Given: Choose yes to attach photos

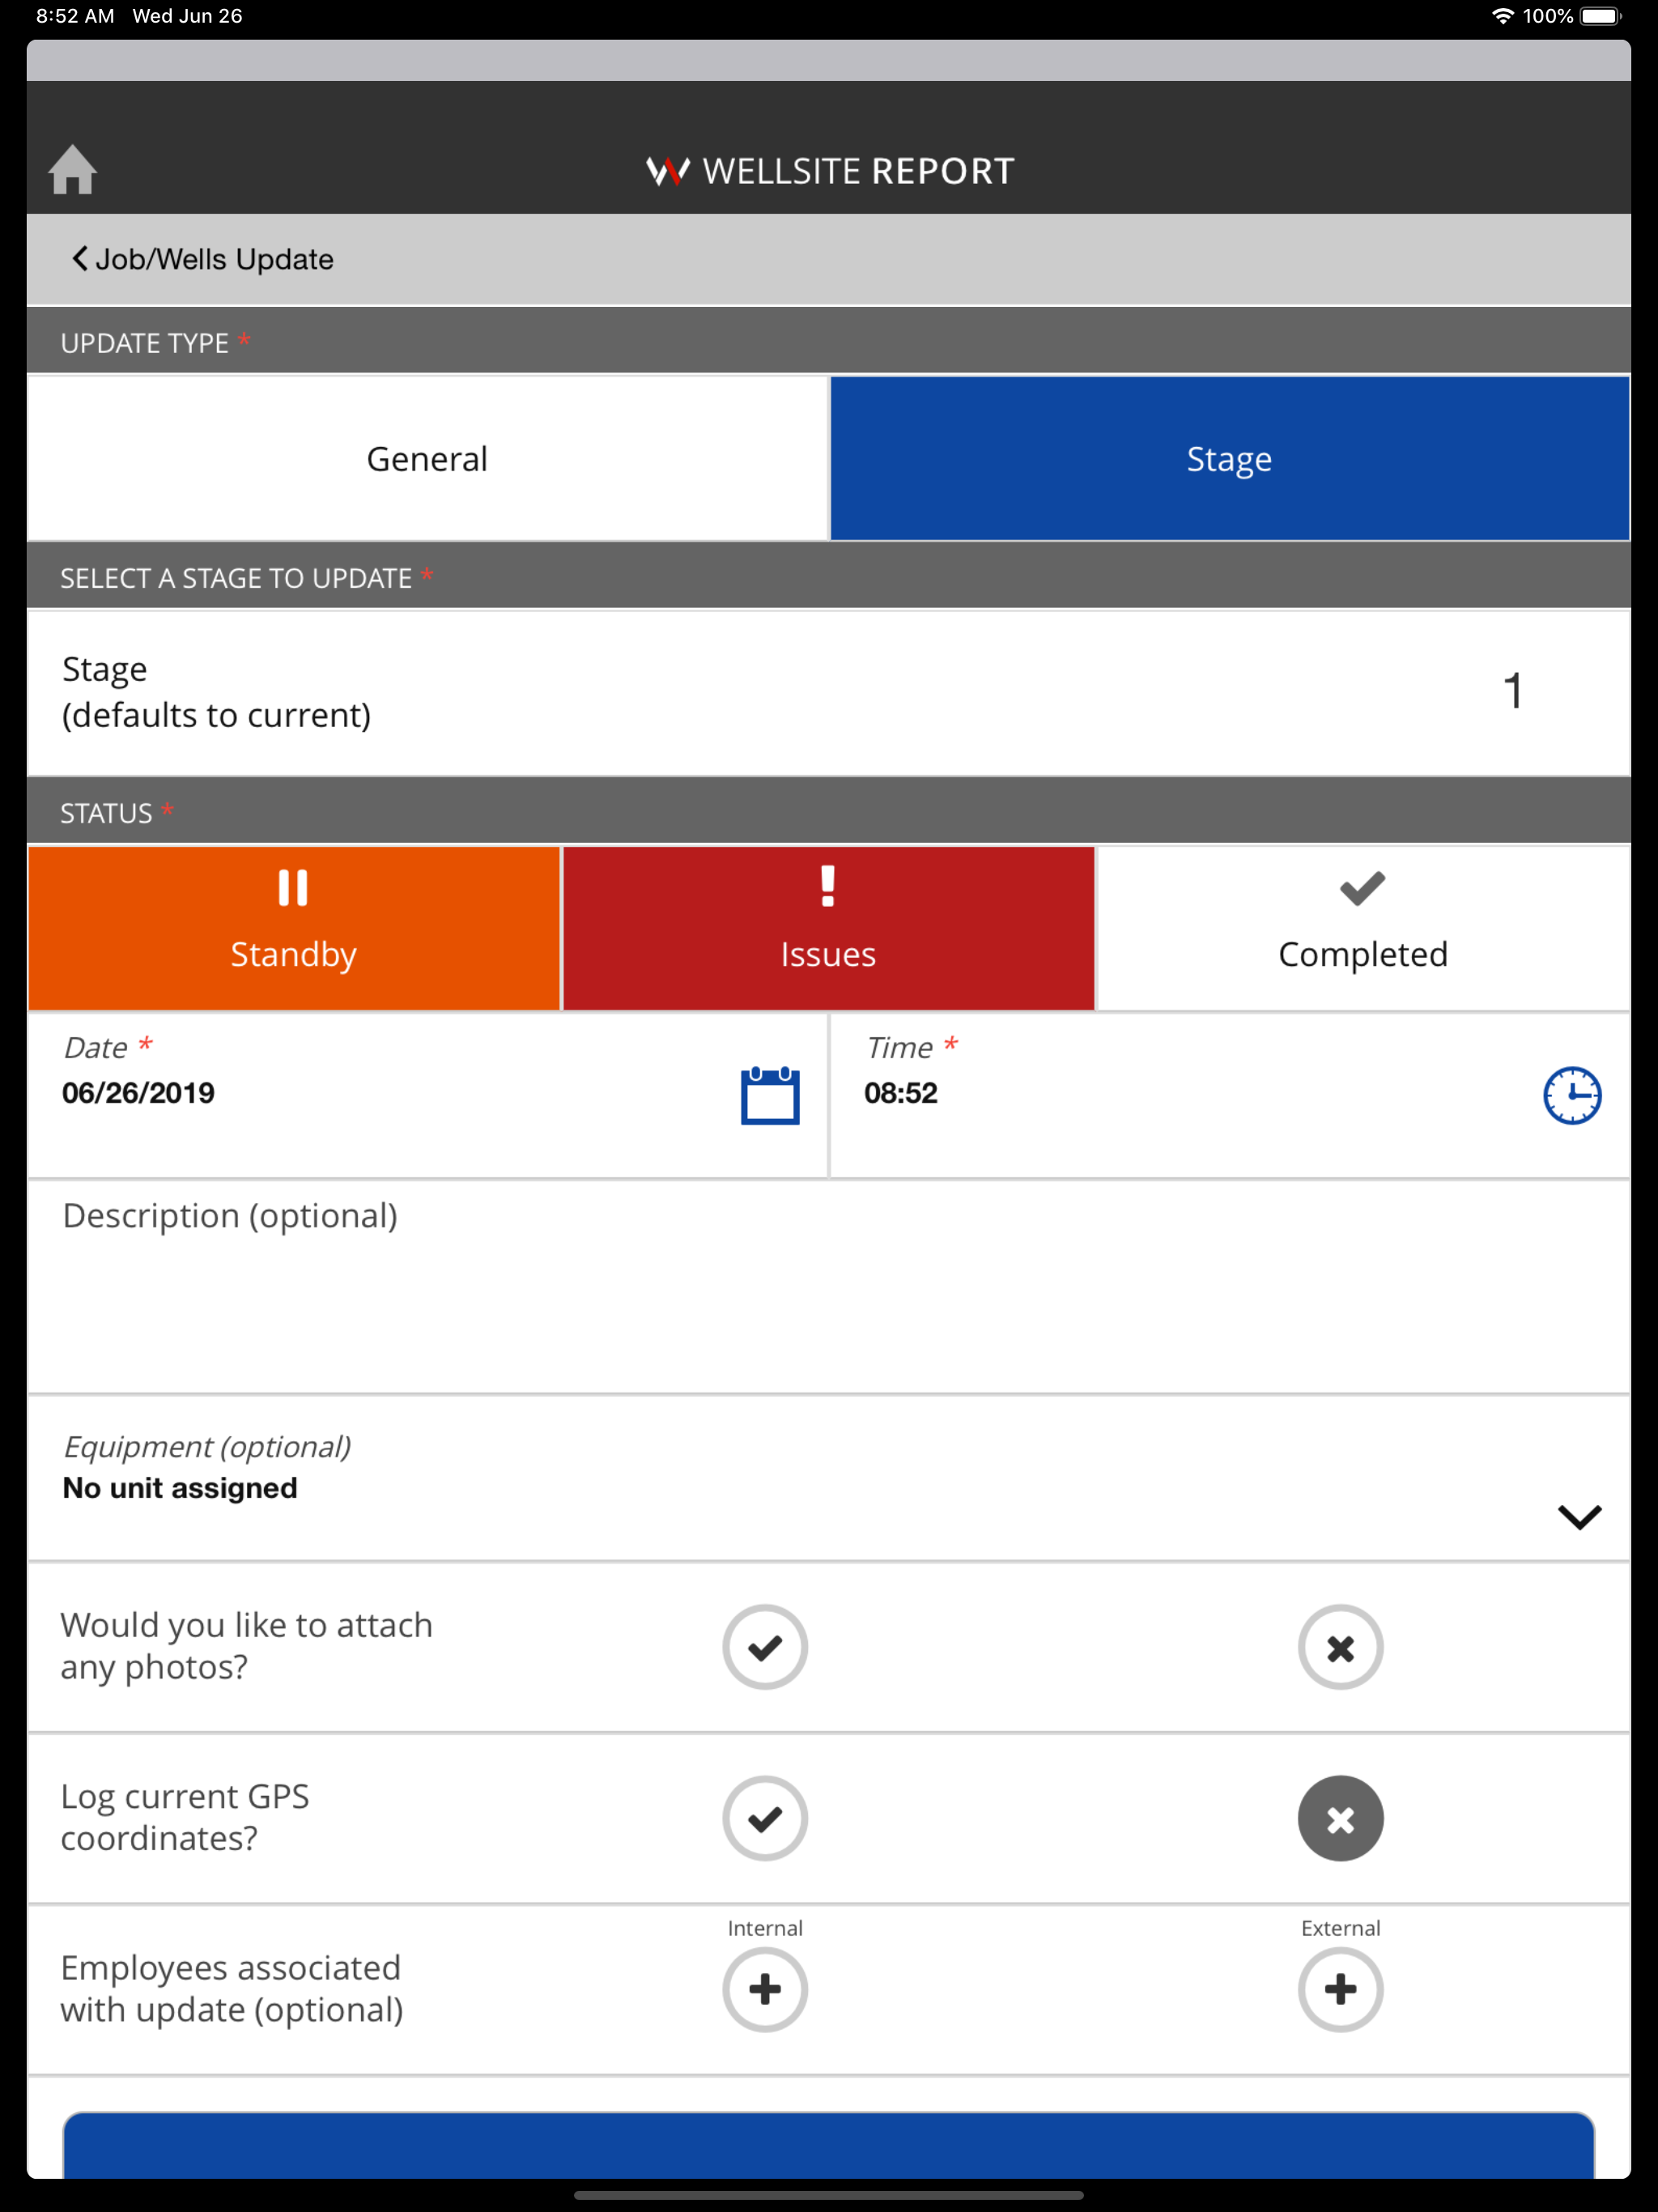Looking at the screenshot, I should click(765, 1647).
